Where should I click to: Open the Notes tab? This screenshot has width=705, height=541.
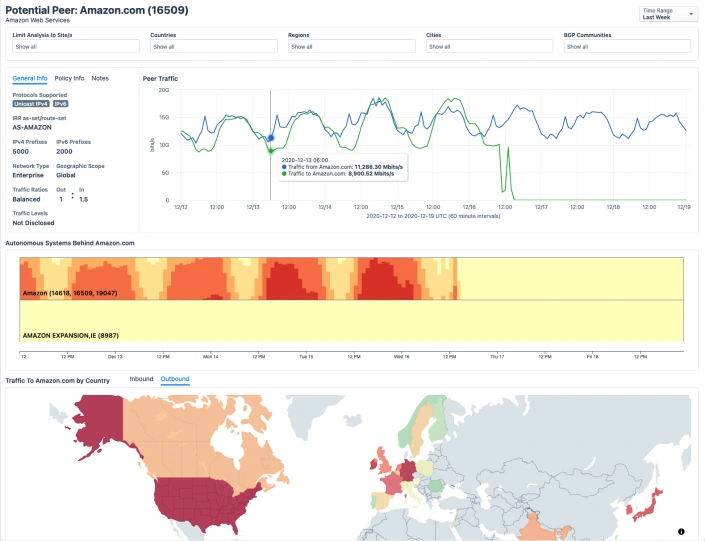(x=100, y=78)
